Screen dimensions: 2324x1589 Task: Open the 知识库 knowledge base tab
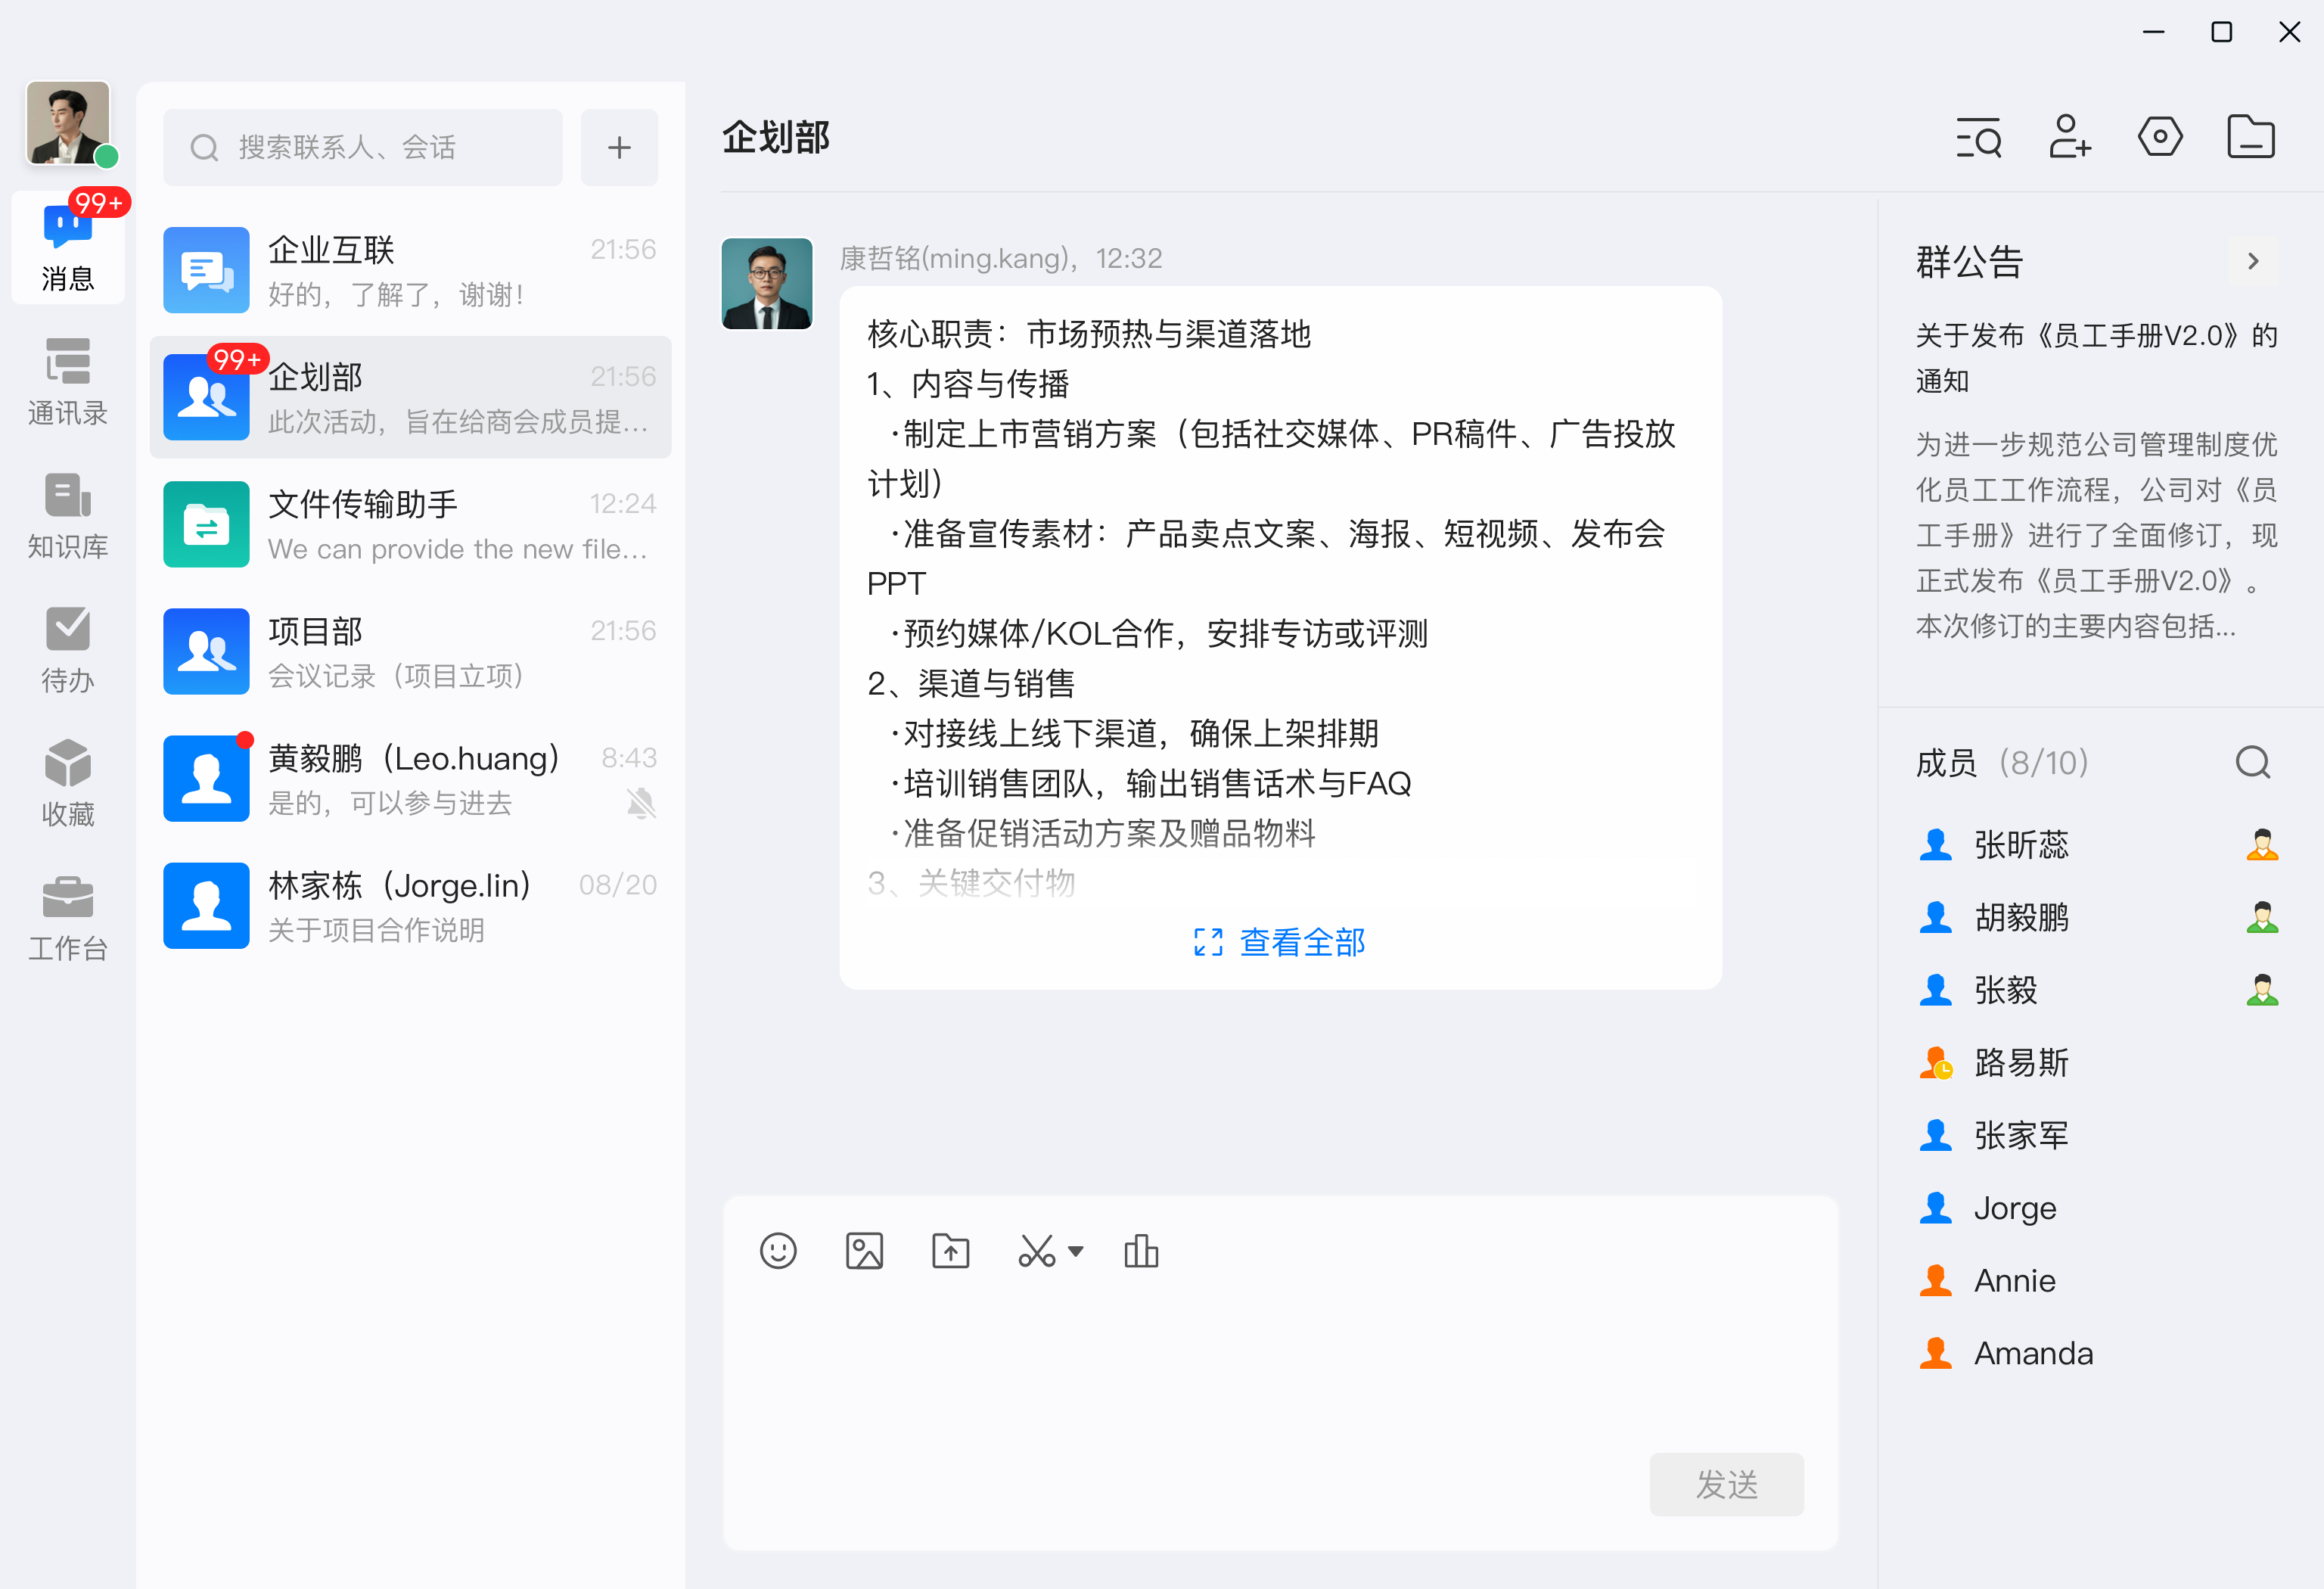pos(68,516)
